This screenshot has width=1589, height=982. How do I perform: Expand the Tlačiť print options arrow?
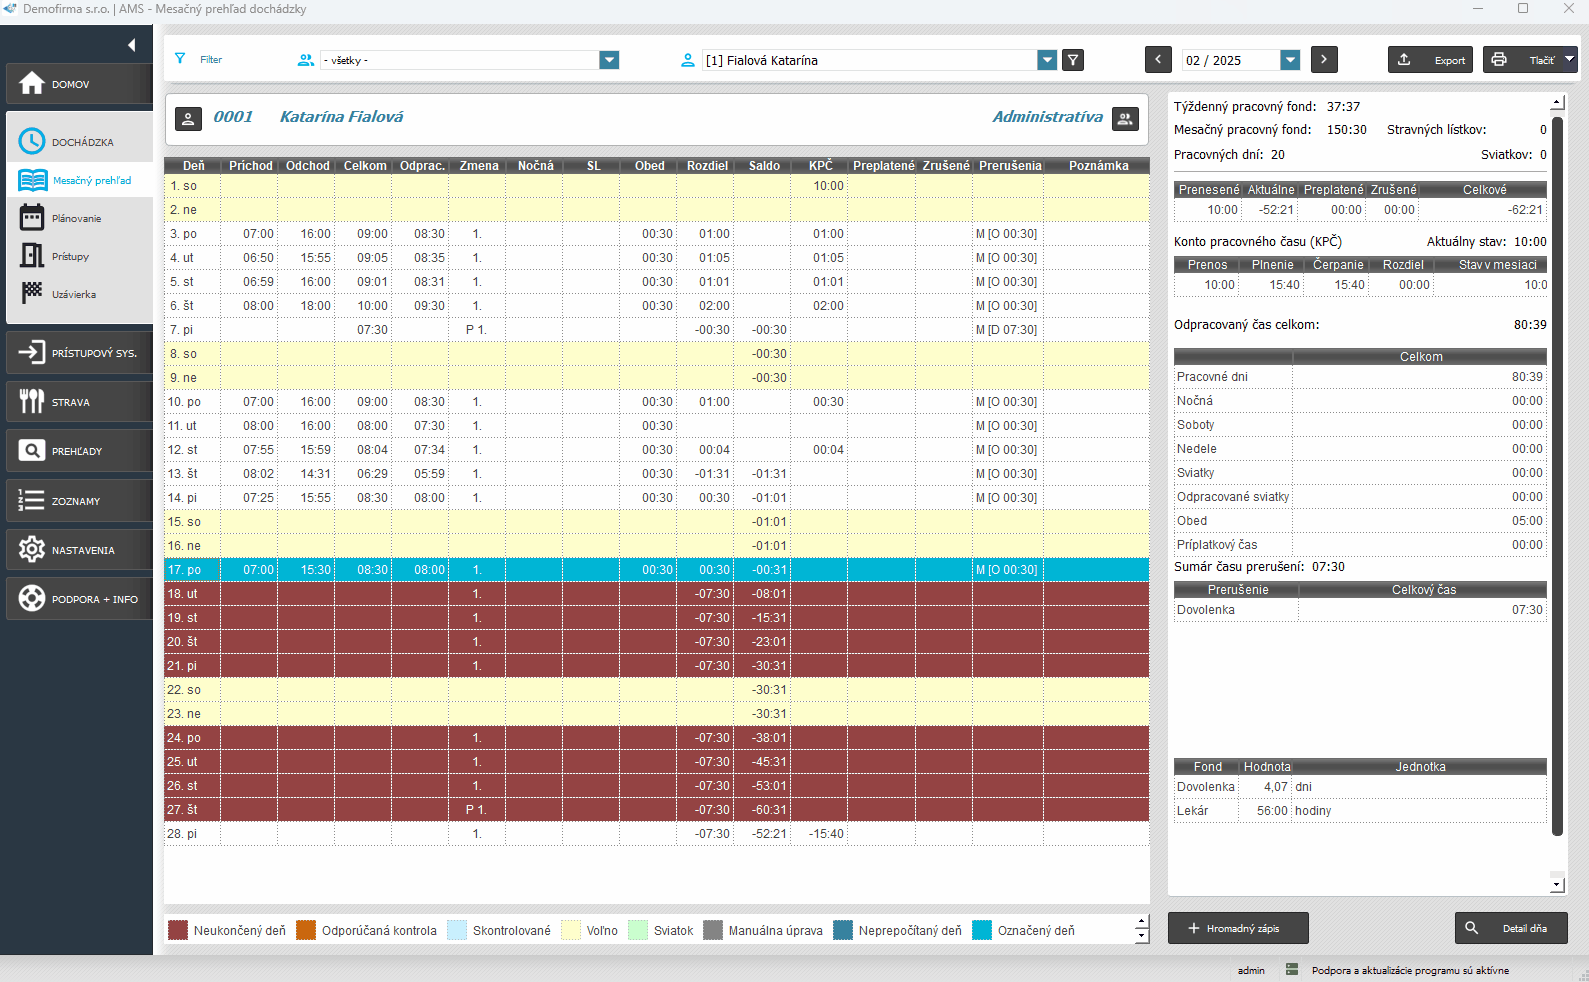click(1569, 60)
